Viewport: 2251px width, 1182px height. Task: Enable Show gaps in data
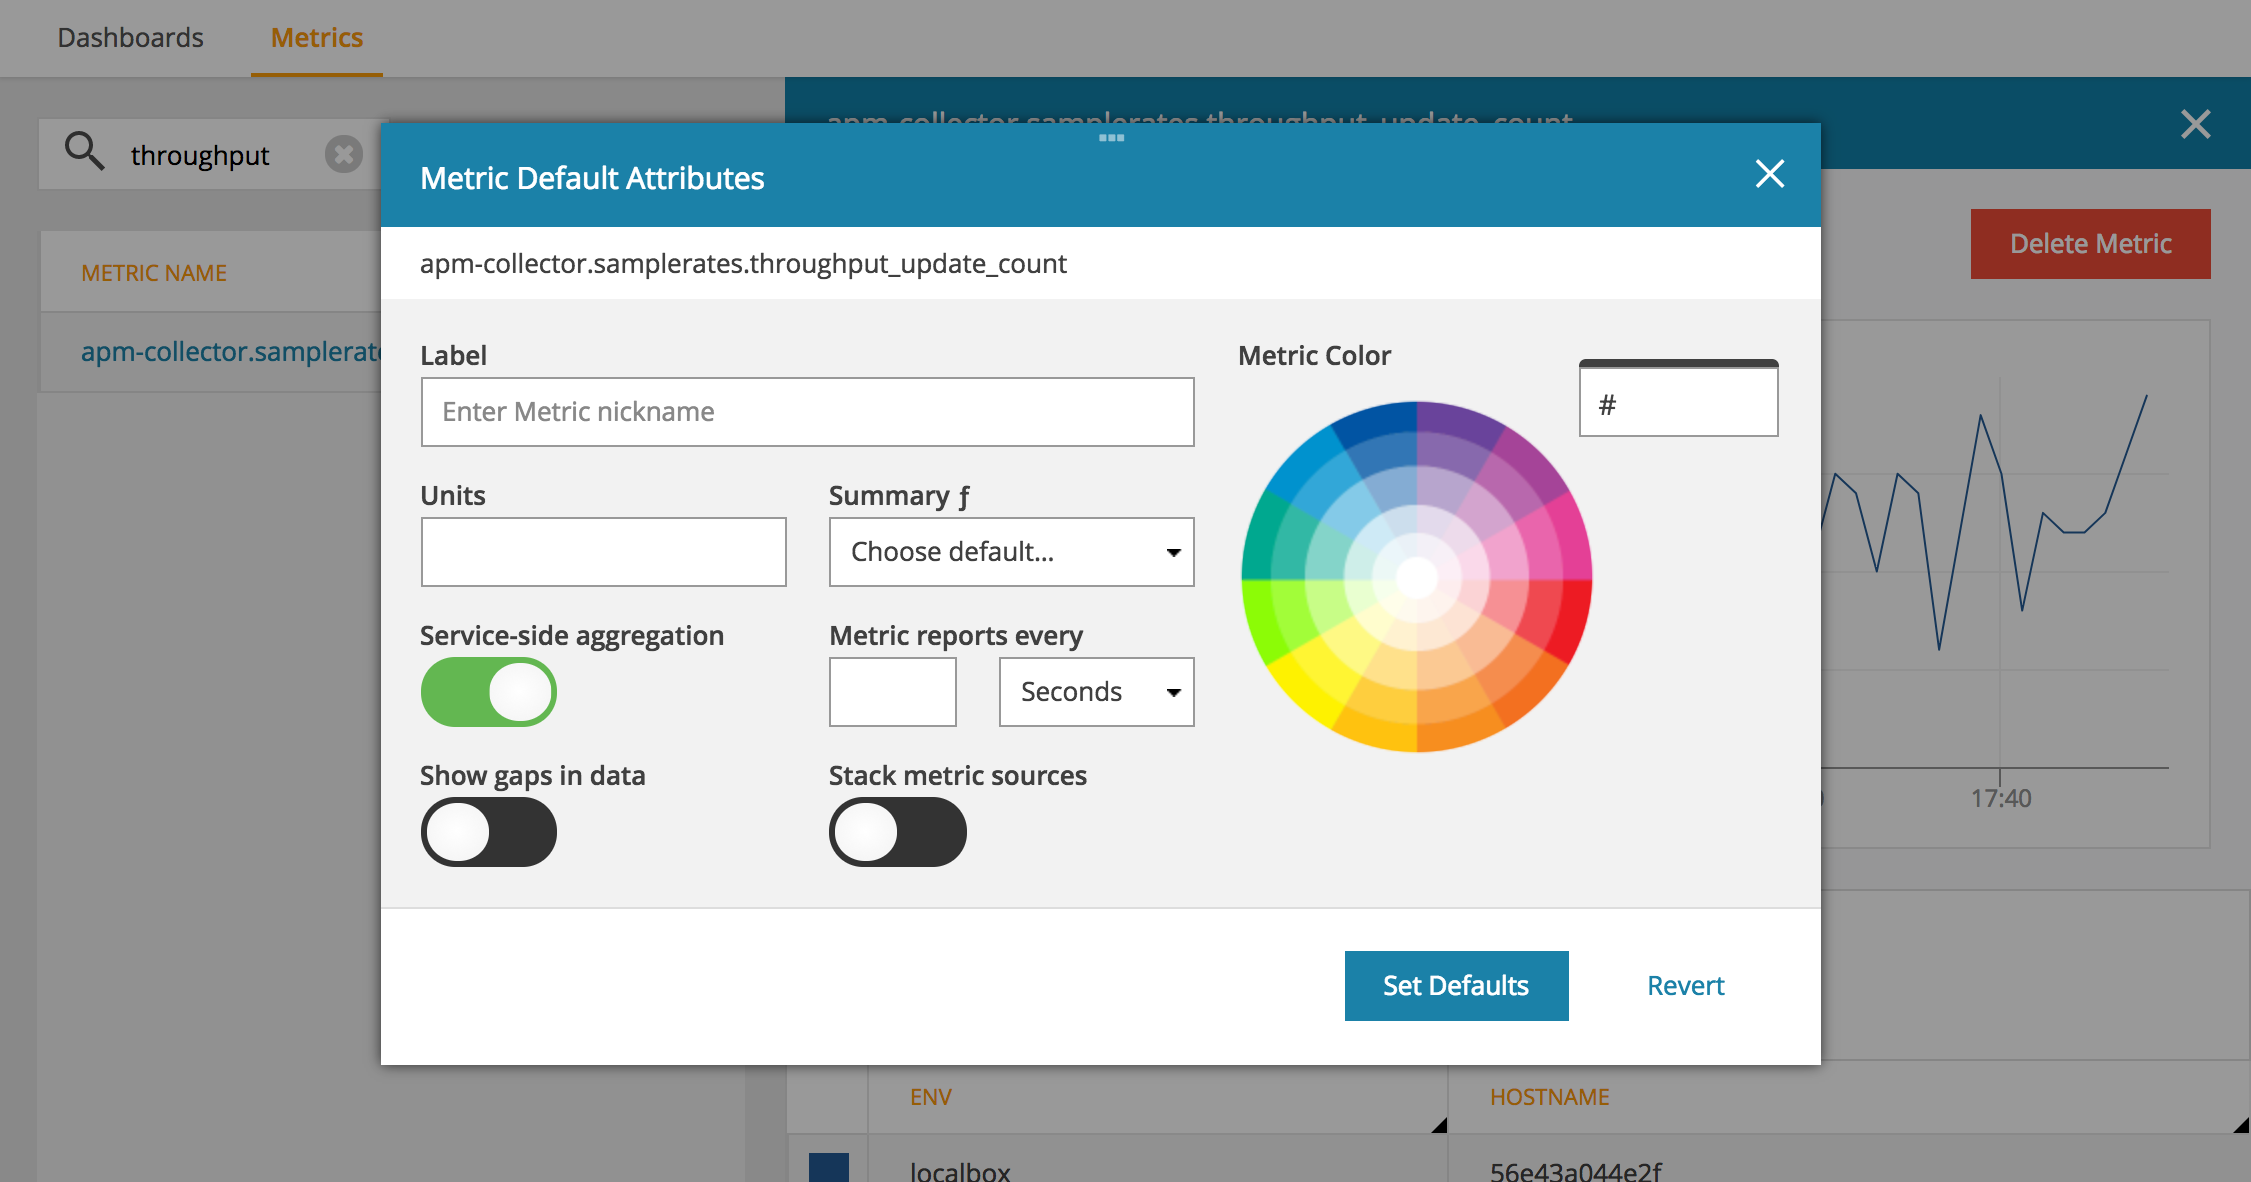(488, 832)
